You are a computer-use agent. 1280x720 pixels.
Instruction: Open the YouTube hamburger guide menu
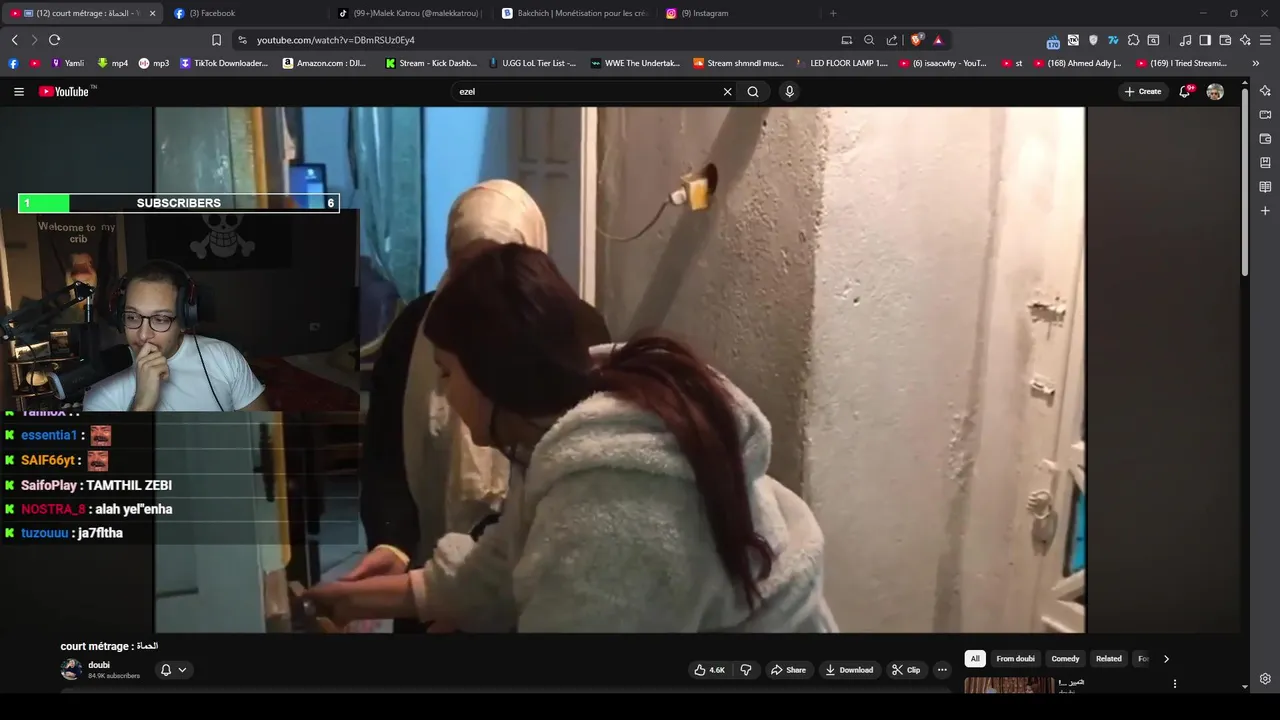pos(18,91)
